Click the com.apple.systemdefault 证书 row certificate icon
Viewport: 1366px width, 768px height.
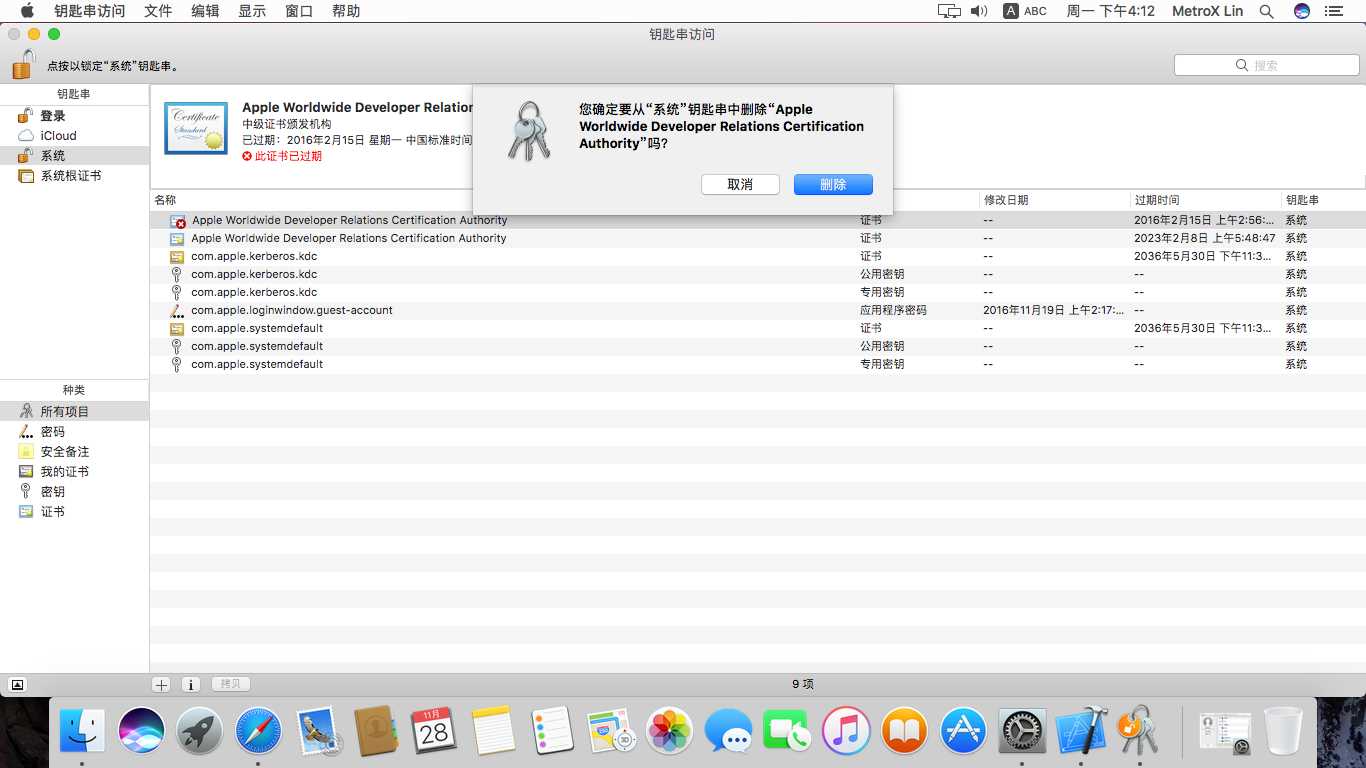pos(177,328)
